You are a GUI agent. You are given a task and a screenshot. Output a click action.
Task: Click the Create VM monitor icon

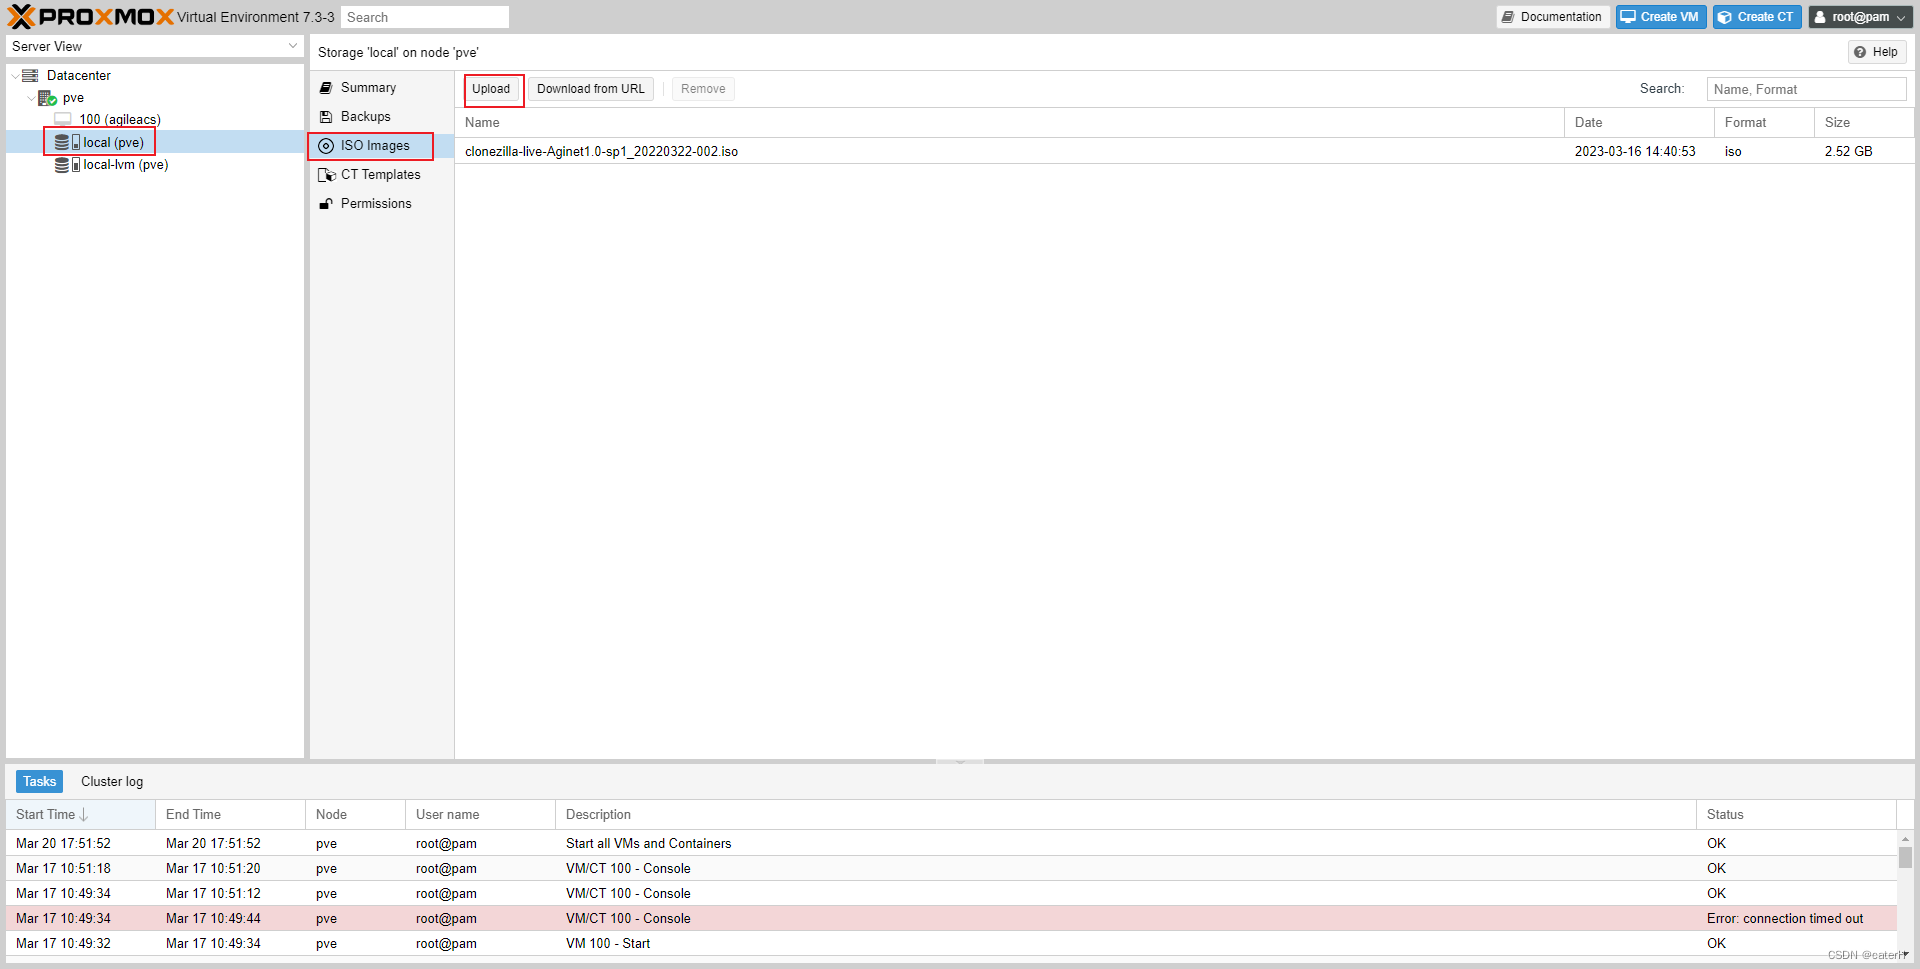[1628, 17]
